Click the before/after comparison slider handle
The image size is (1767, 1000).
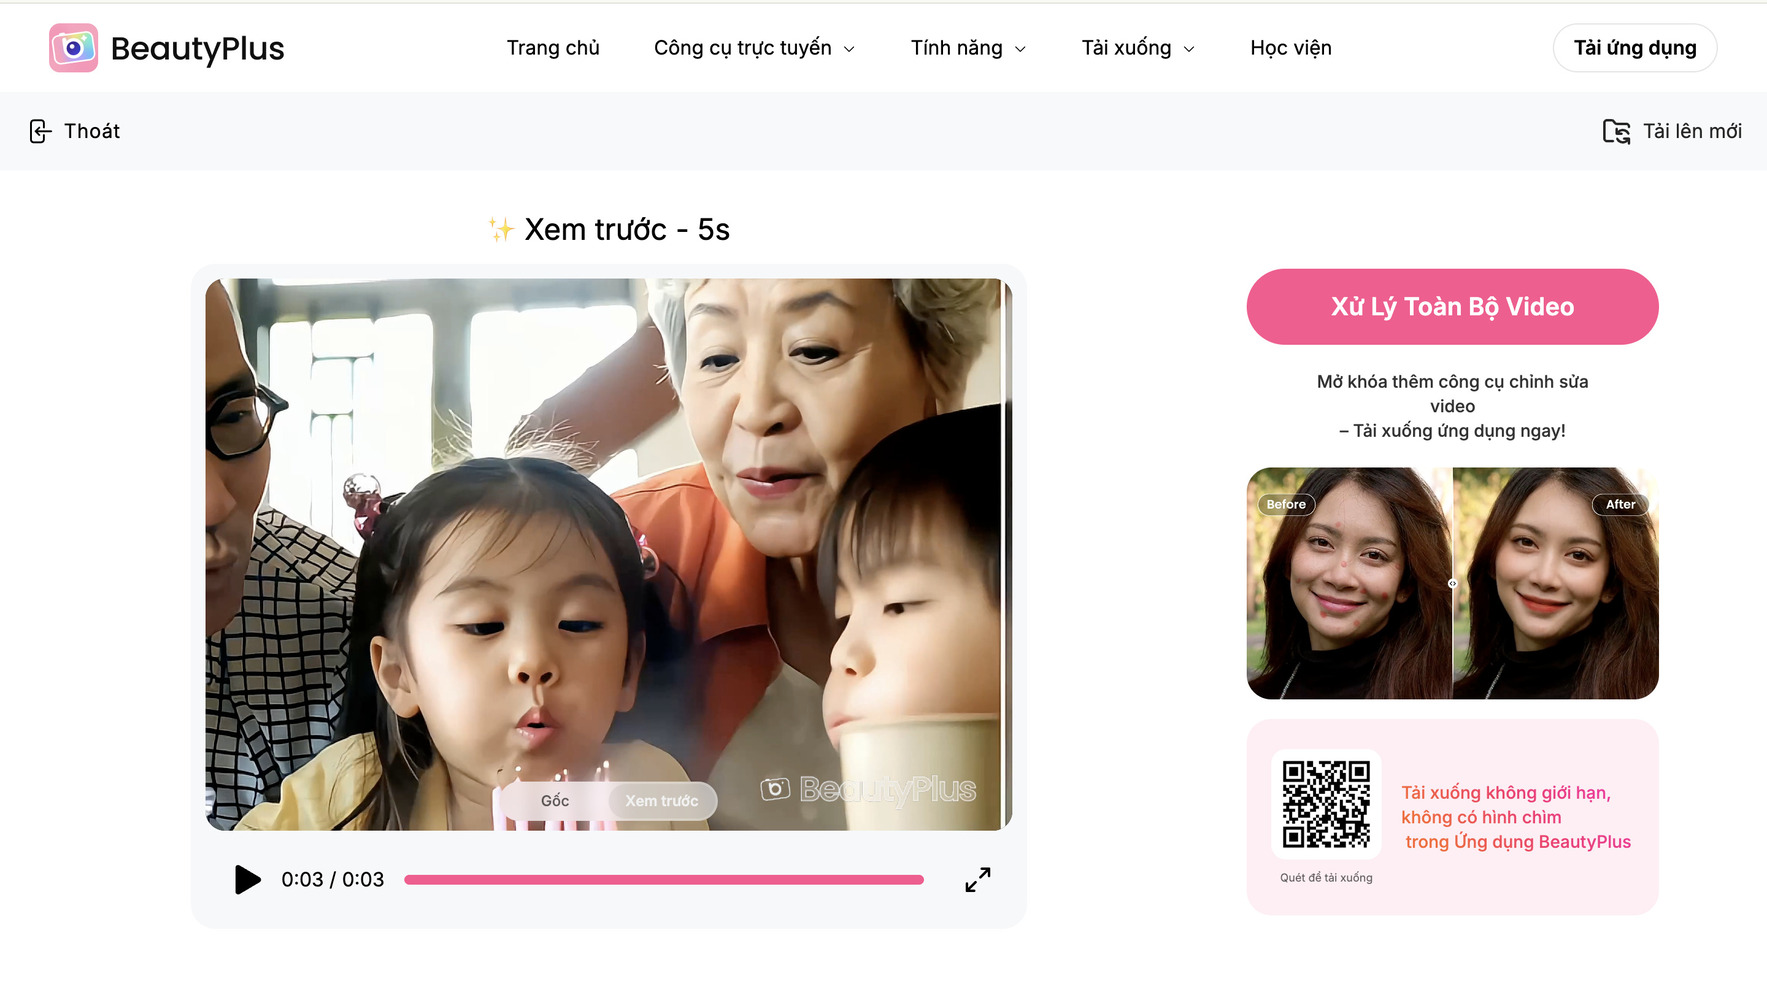pyautogui.click(x=1452, y=583)
